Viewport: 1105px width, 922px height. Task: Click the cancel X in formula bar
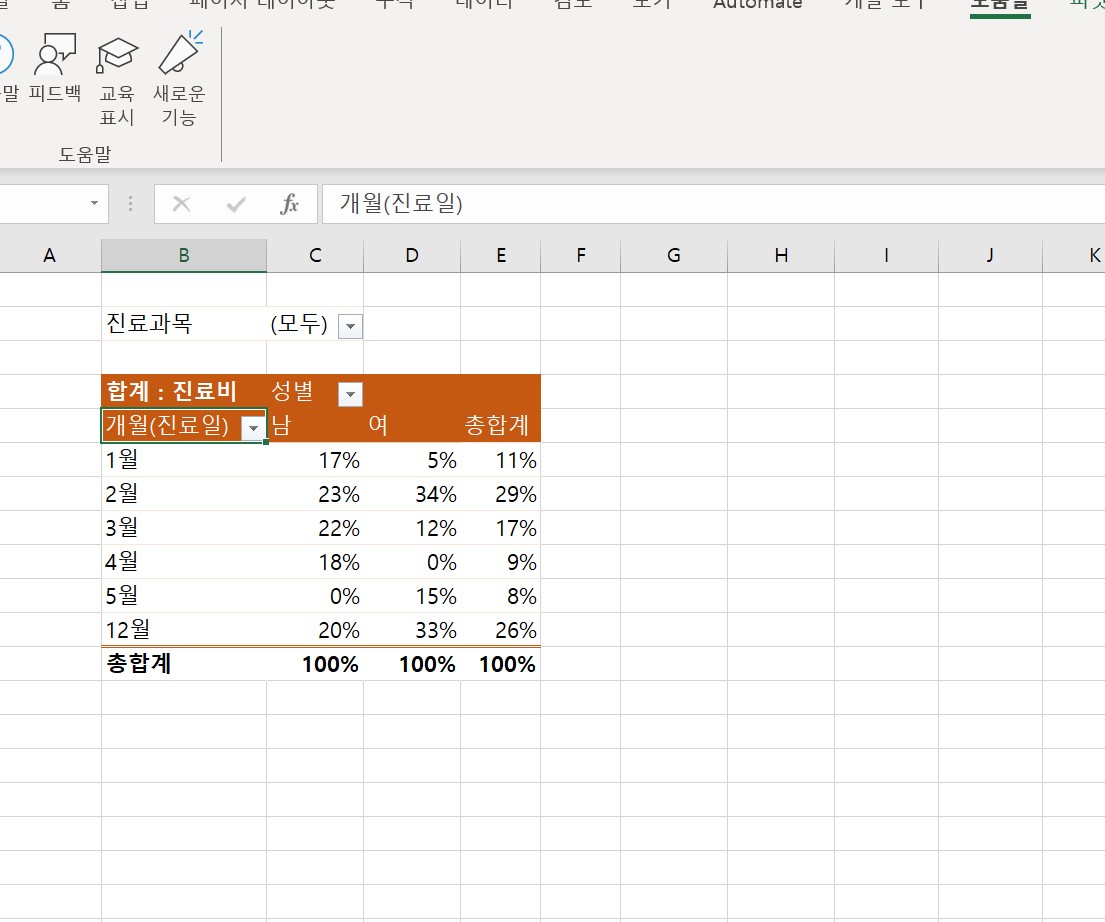[181, 204]
